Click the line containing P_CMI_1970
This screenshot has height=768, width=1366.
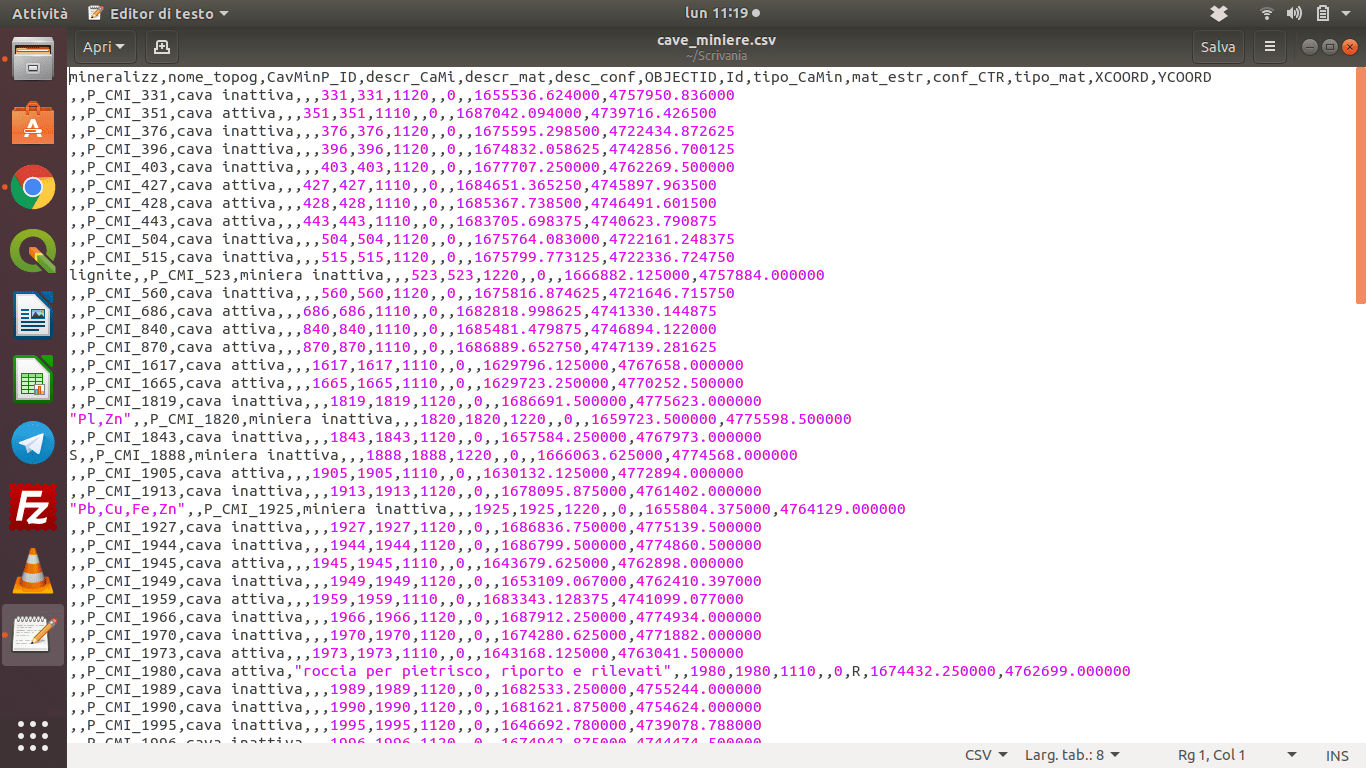pos(415,635)
